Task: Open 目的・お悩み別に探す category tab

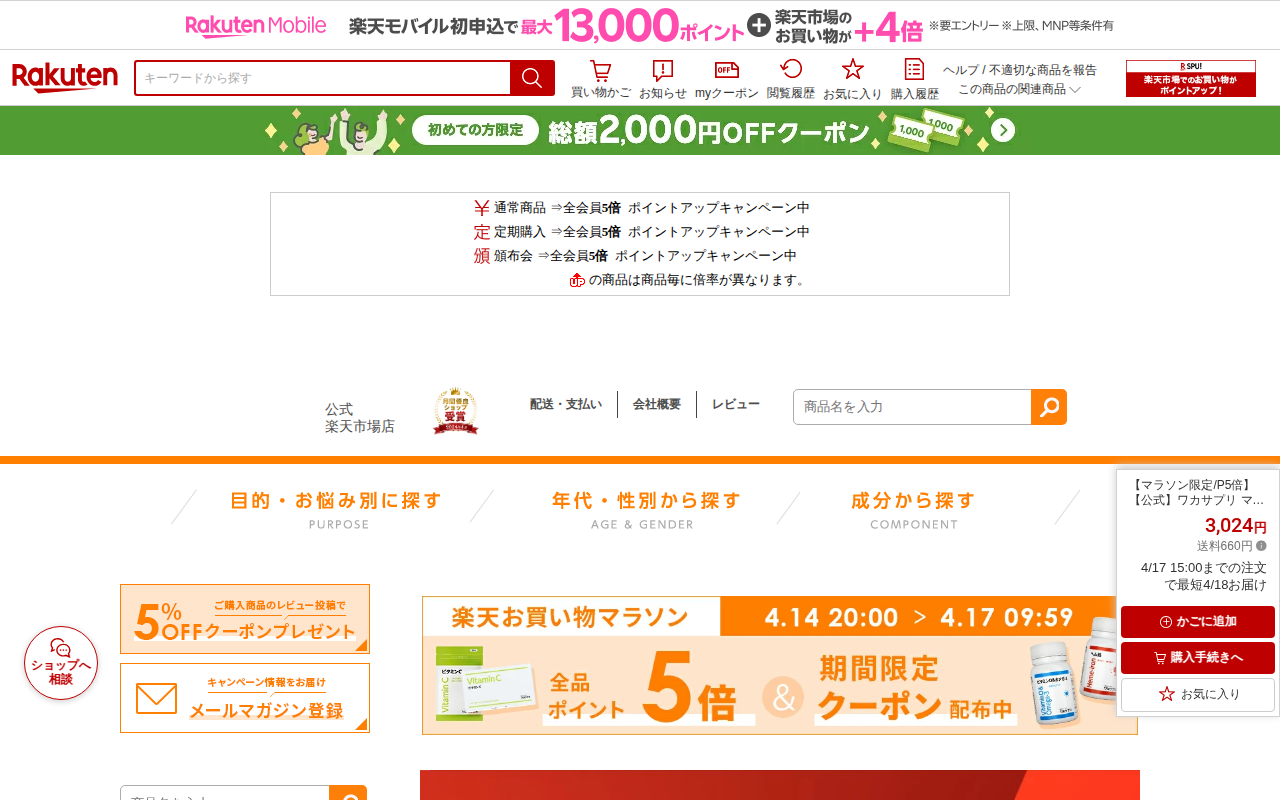Action: pyautogui.click(x=336, y=508)
